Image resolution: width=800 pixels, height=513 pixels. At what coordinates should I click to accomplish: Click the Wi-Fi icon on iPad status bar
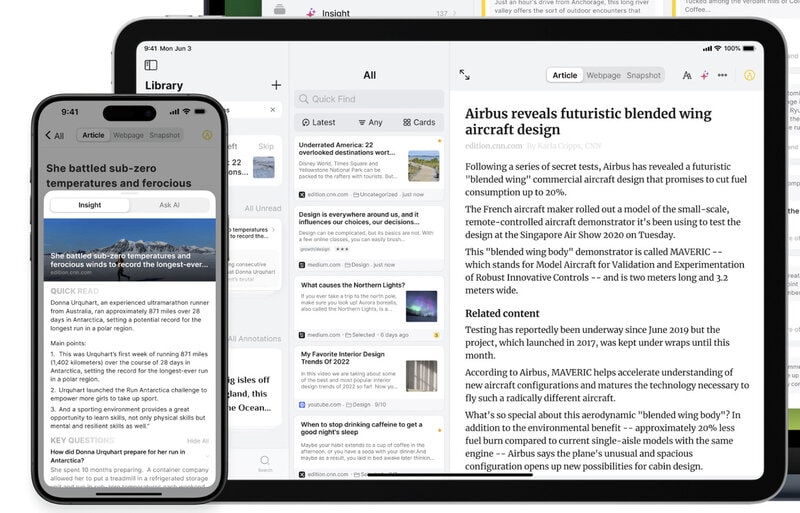718,48
